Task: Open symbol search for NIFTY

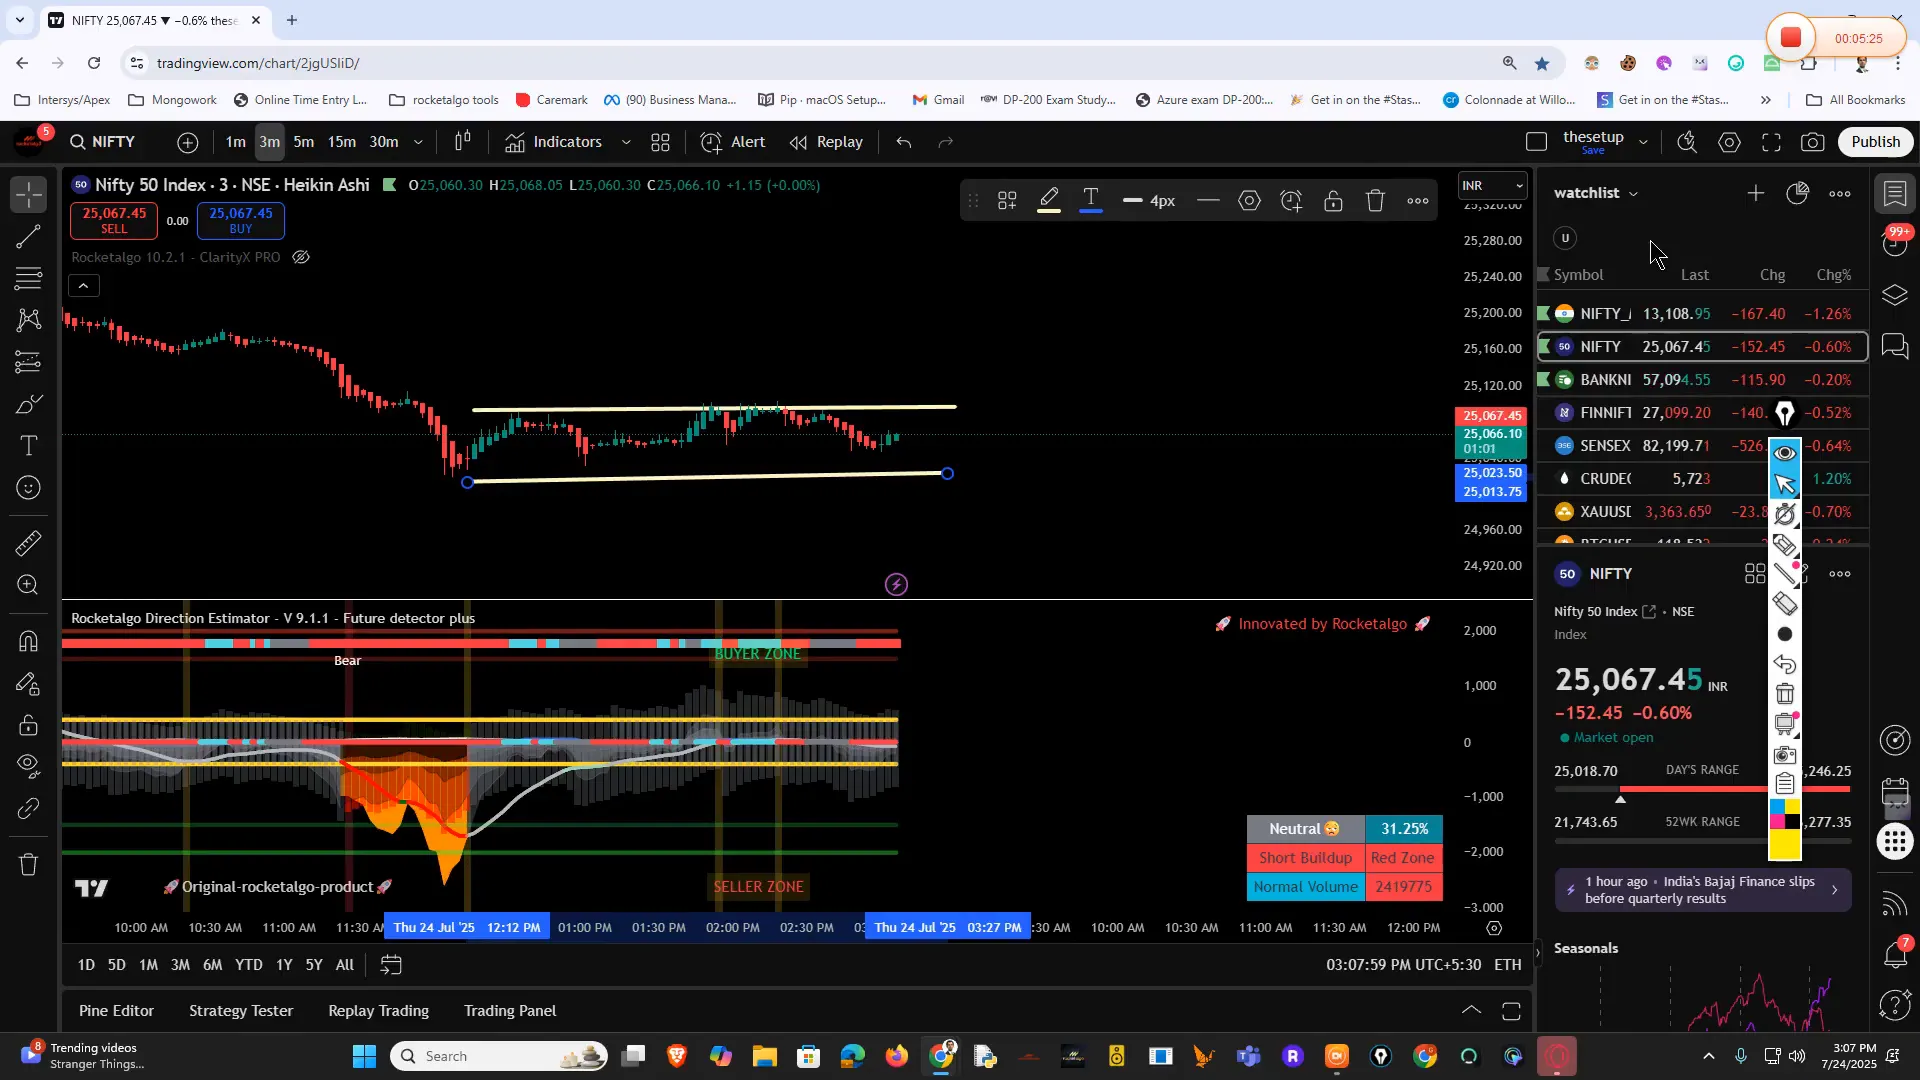Action: 103,142
